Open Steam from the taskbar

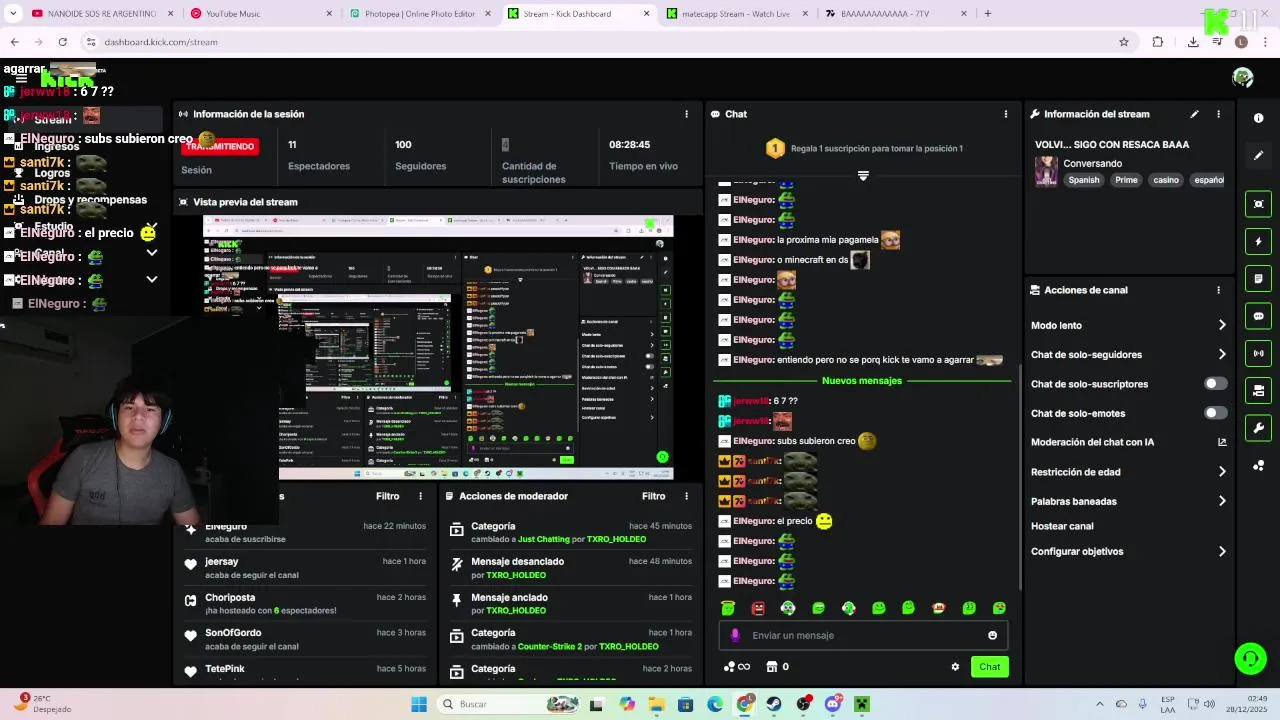[x=774, y=704]
